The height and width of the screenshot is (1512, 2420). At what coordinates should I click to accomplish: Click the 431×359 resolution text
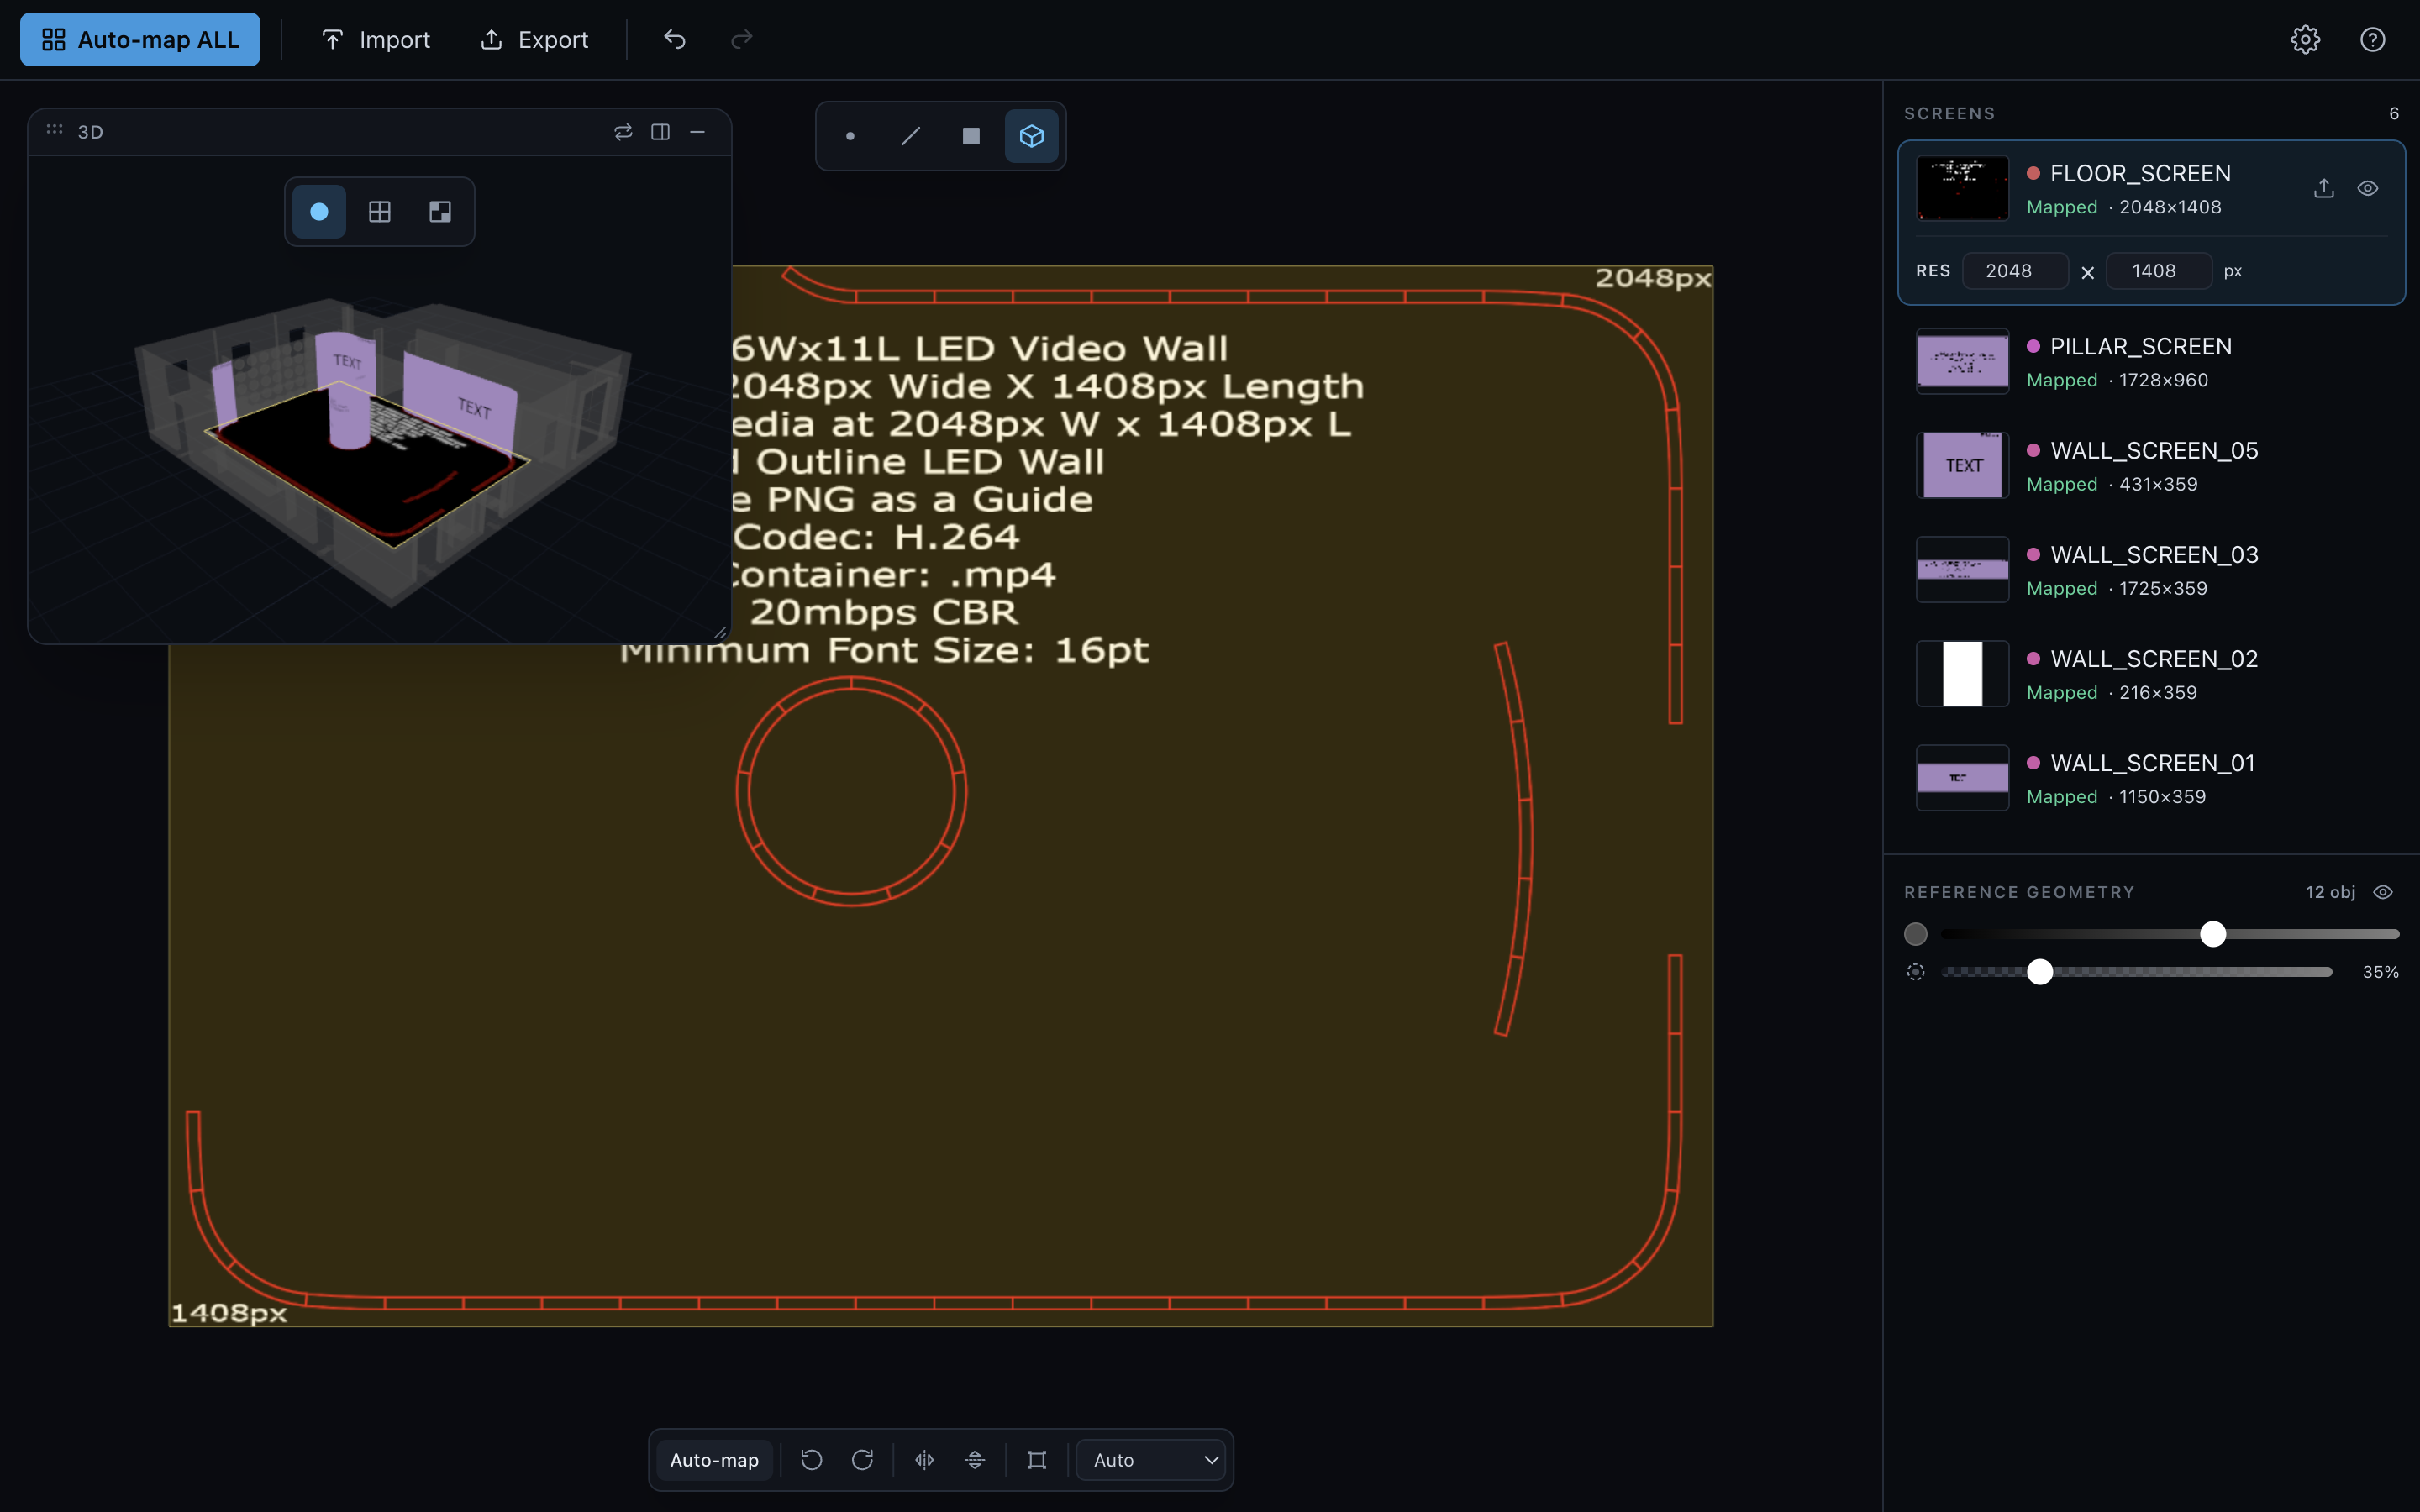click(x=2158, y=484)
